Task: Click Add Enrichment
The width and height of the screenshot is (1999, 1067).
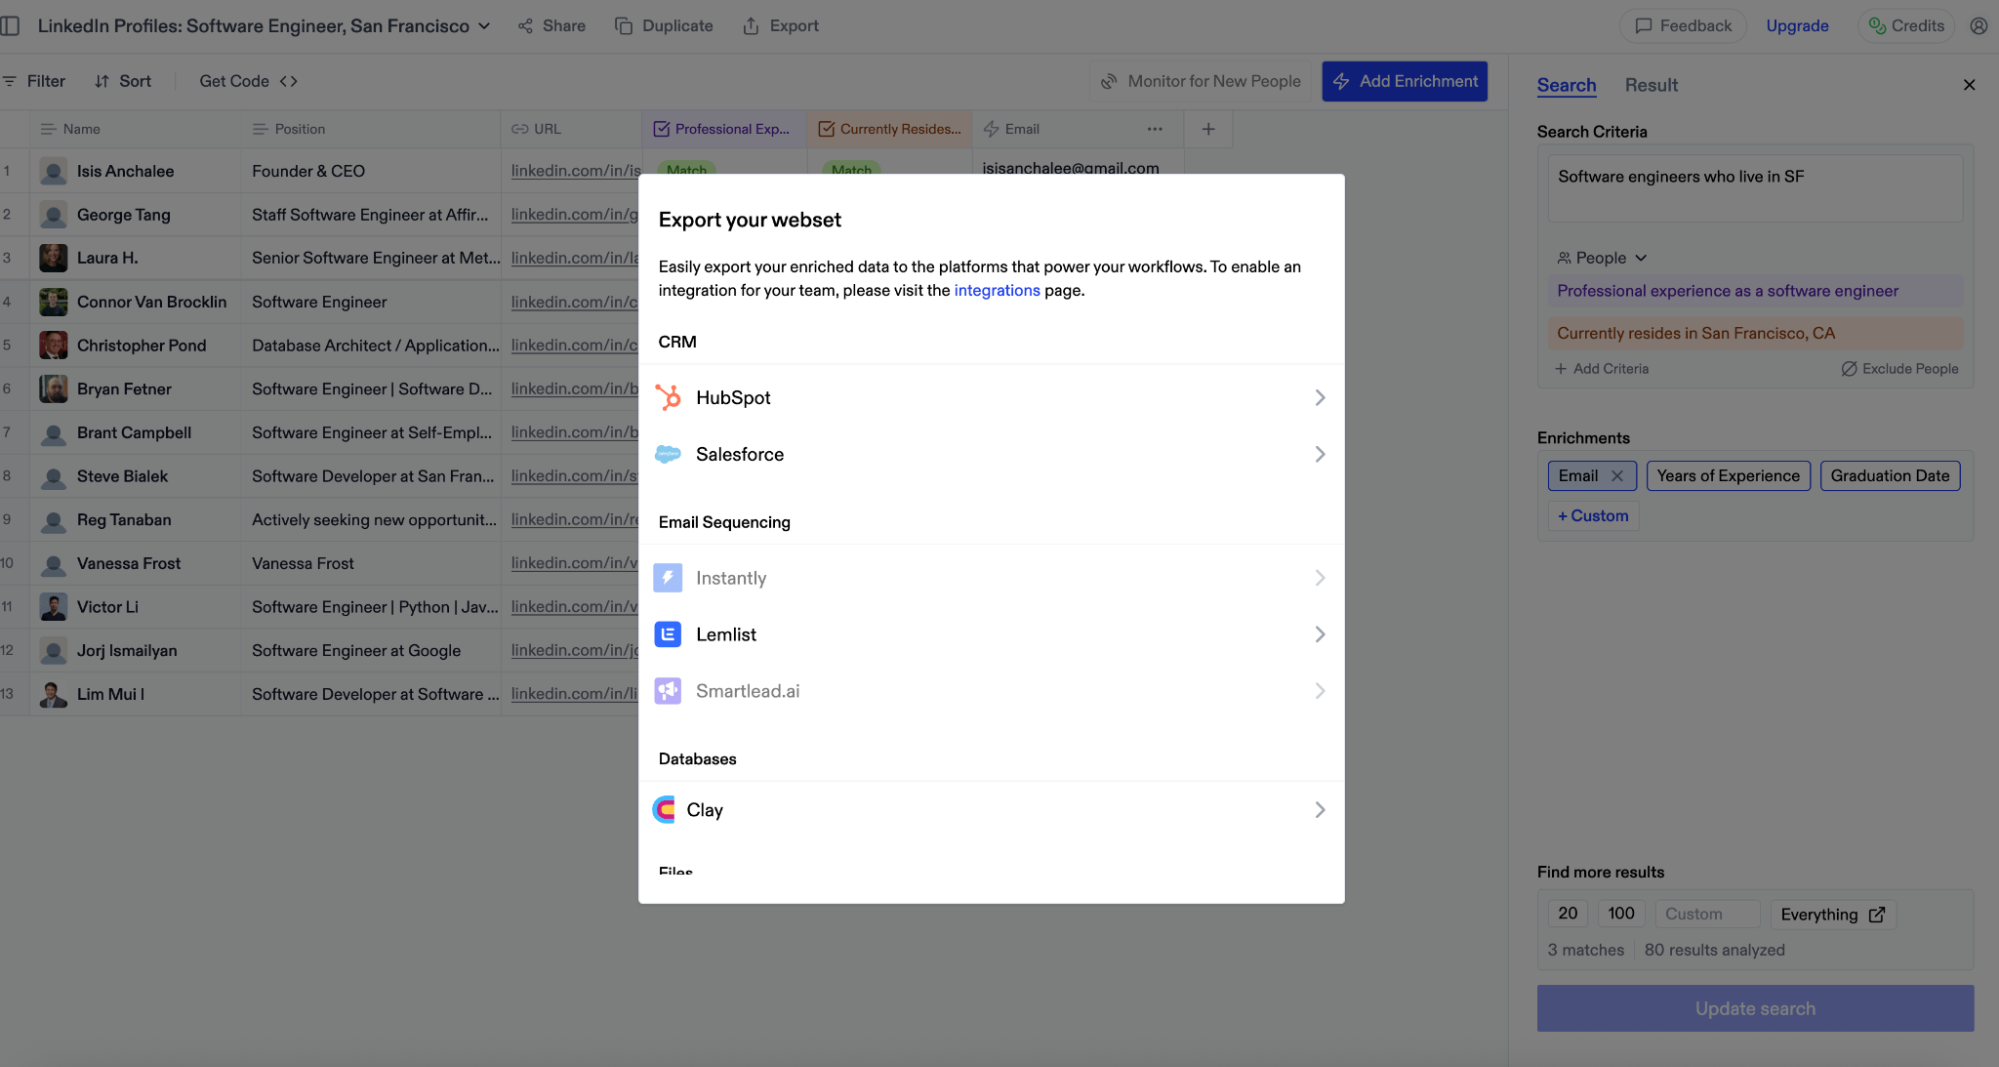Action: coord(1404,81)
